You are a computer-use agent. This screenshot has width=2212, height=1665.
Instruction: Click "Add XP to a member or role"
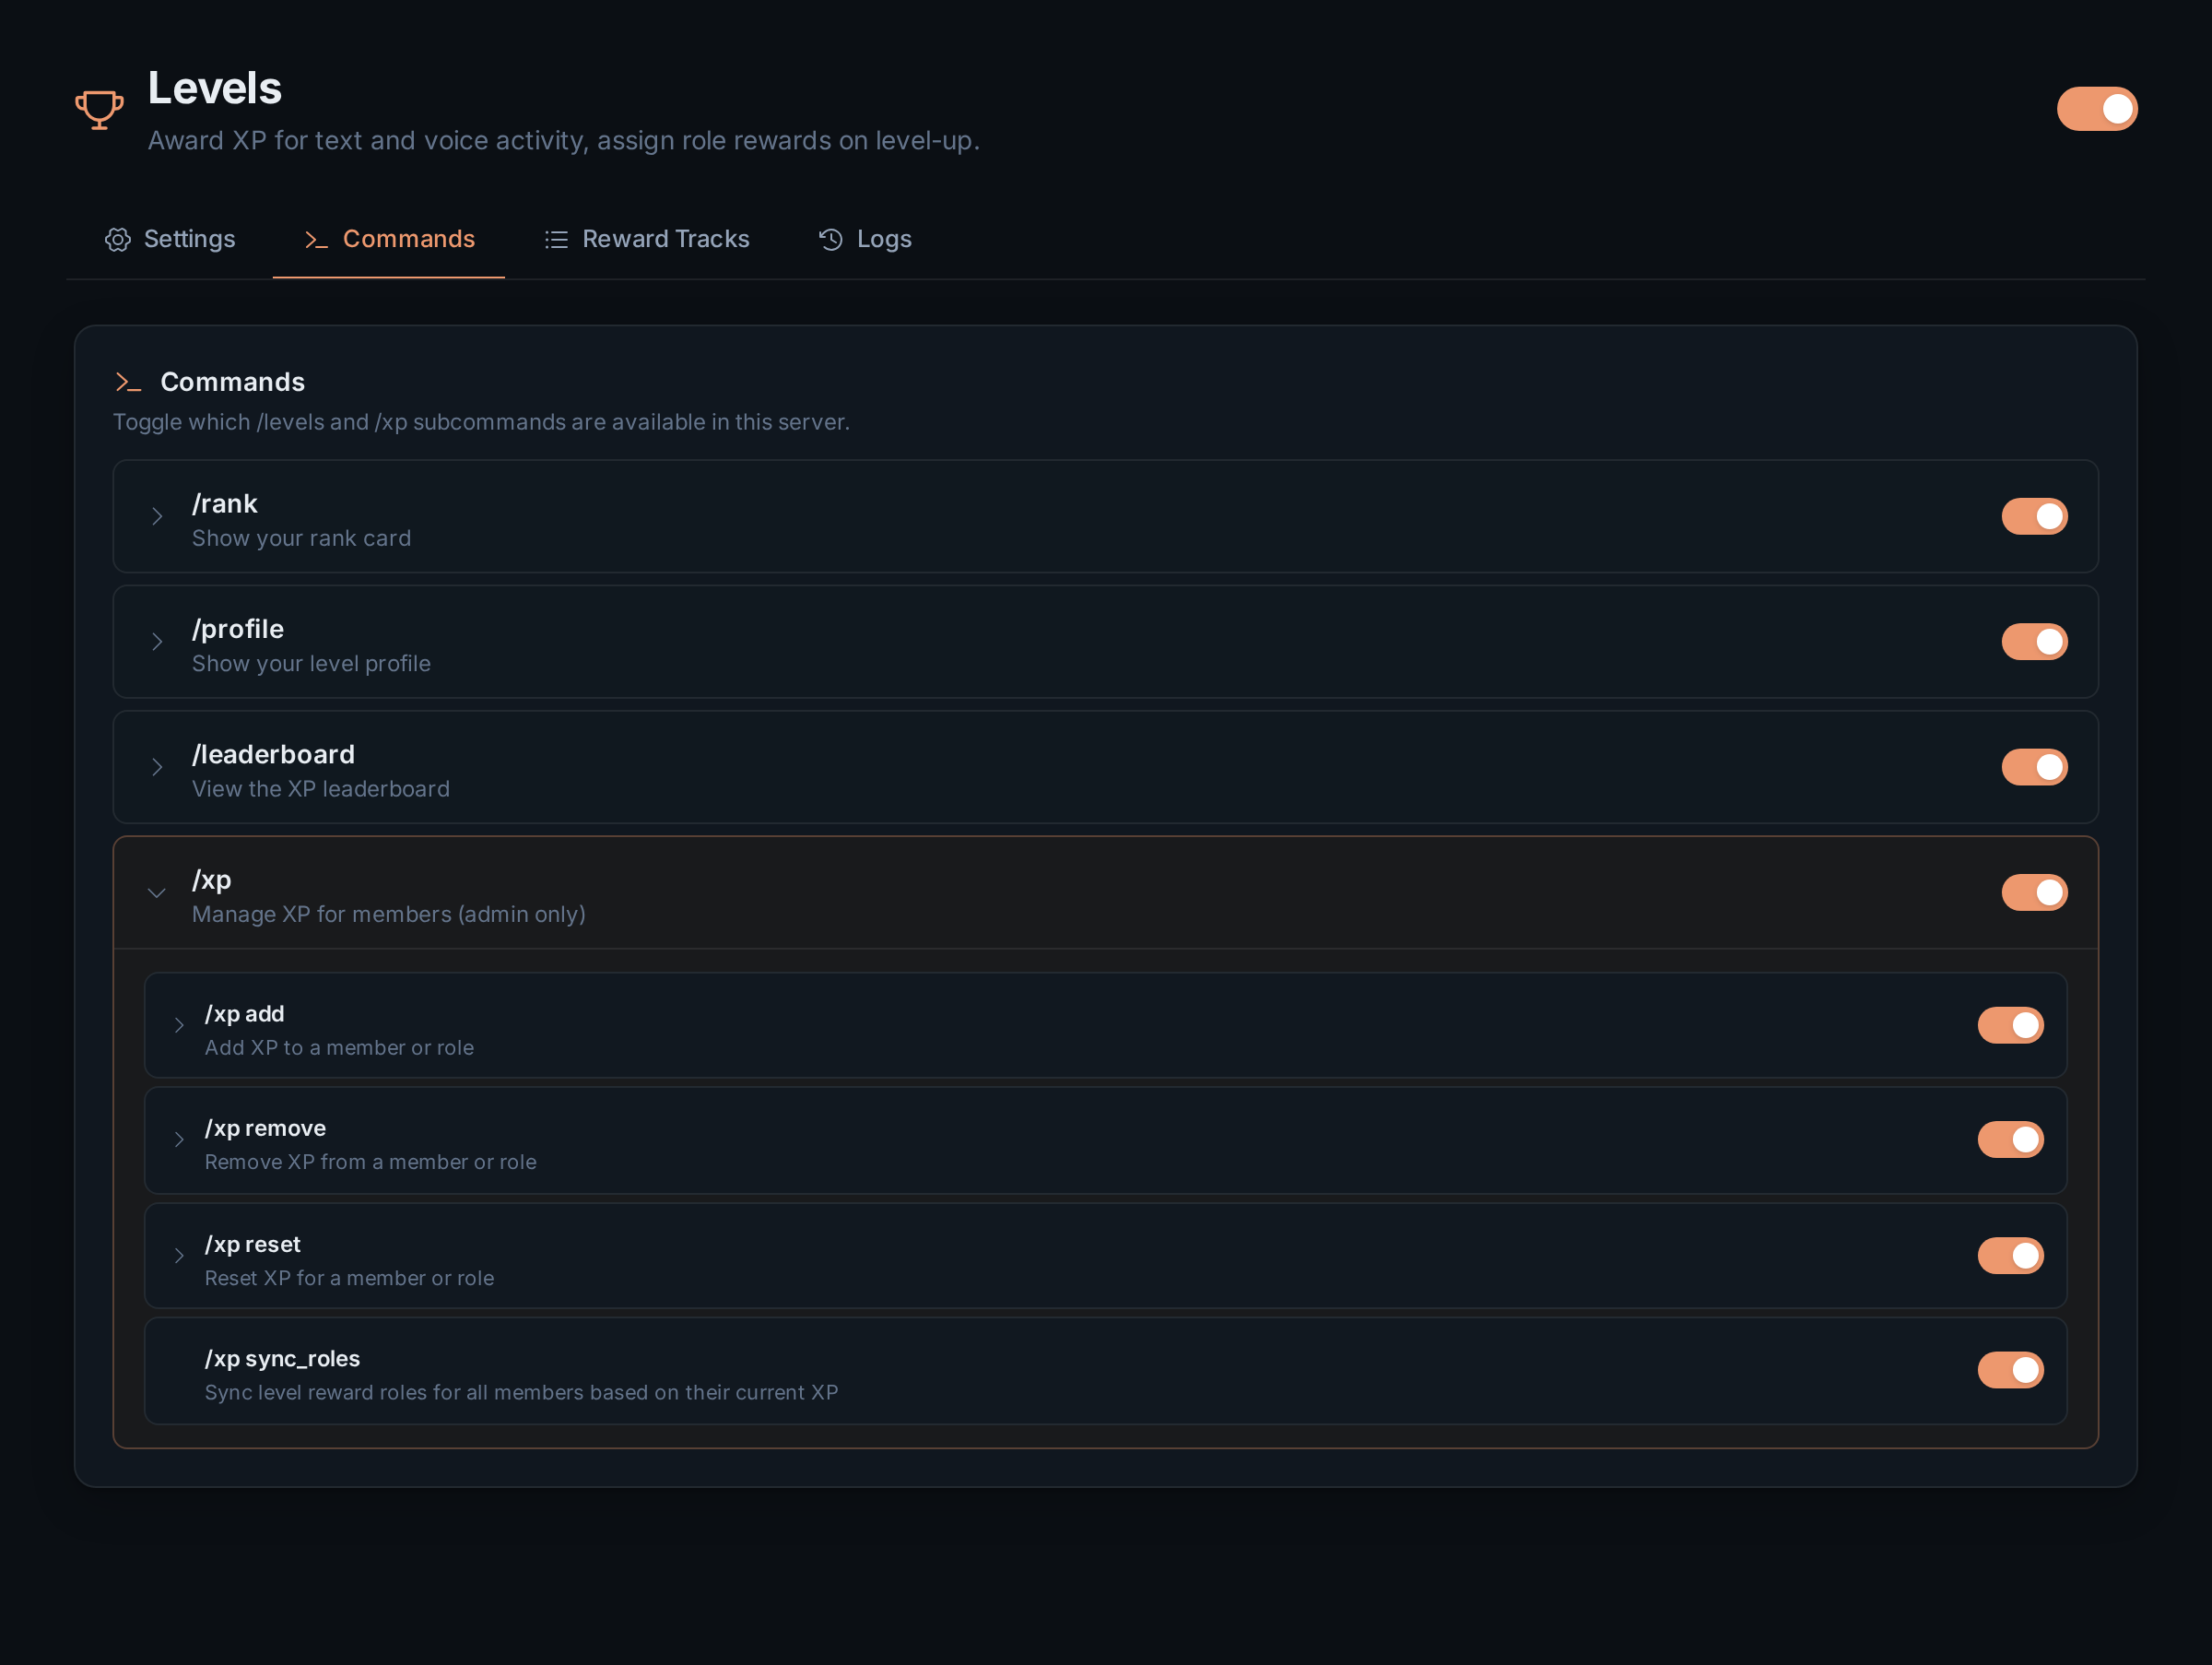(339, 1048)
